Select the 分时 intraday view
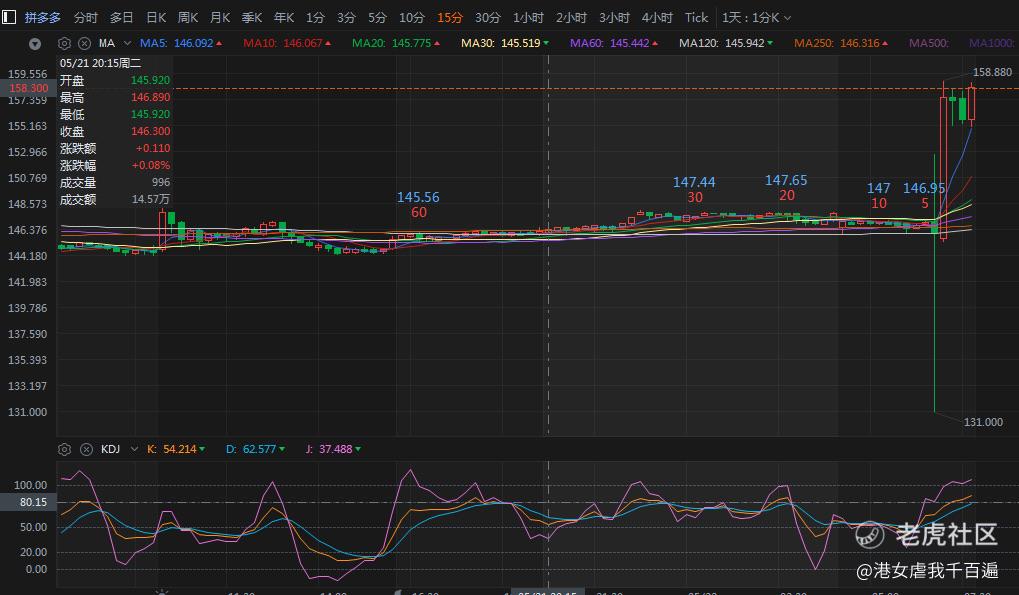This screenshot has width=1019, height=595. click(x=86, y=18)
